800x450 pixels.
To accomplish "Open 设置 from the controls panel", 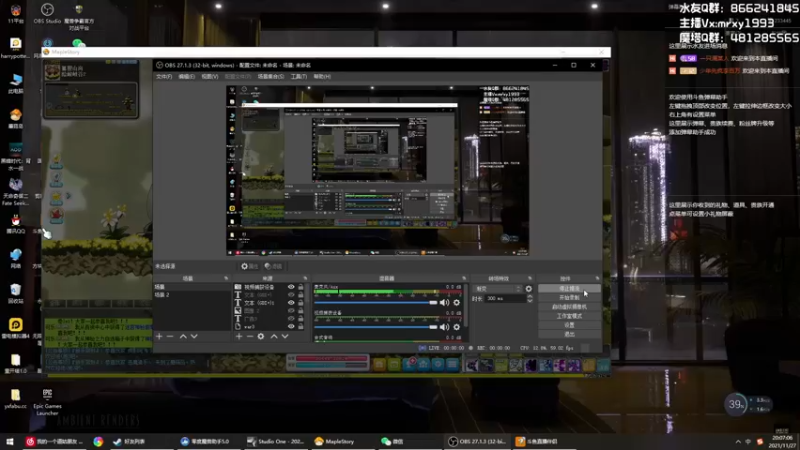I will tap(569, 325).
